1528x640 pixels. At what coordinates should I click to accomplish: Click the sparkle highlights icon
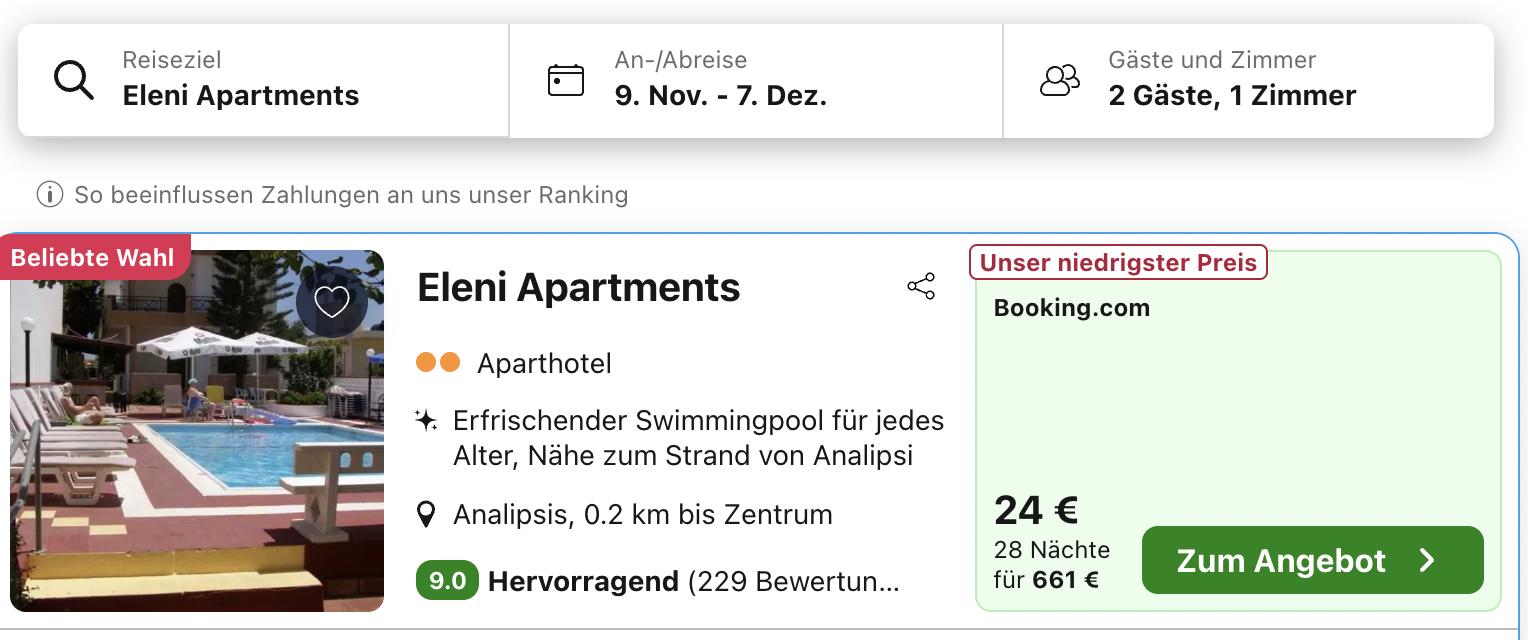426,421
